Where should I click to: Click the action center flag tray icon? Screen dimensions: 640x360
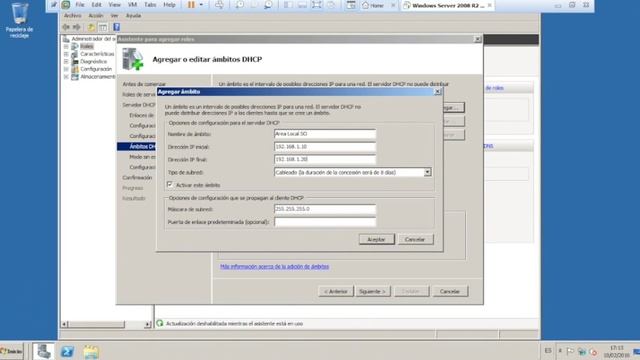pos(570,351)
